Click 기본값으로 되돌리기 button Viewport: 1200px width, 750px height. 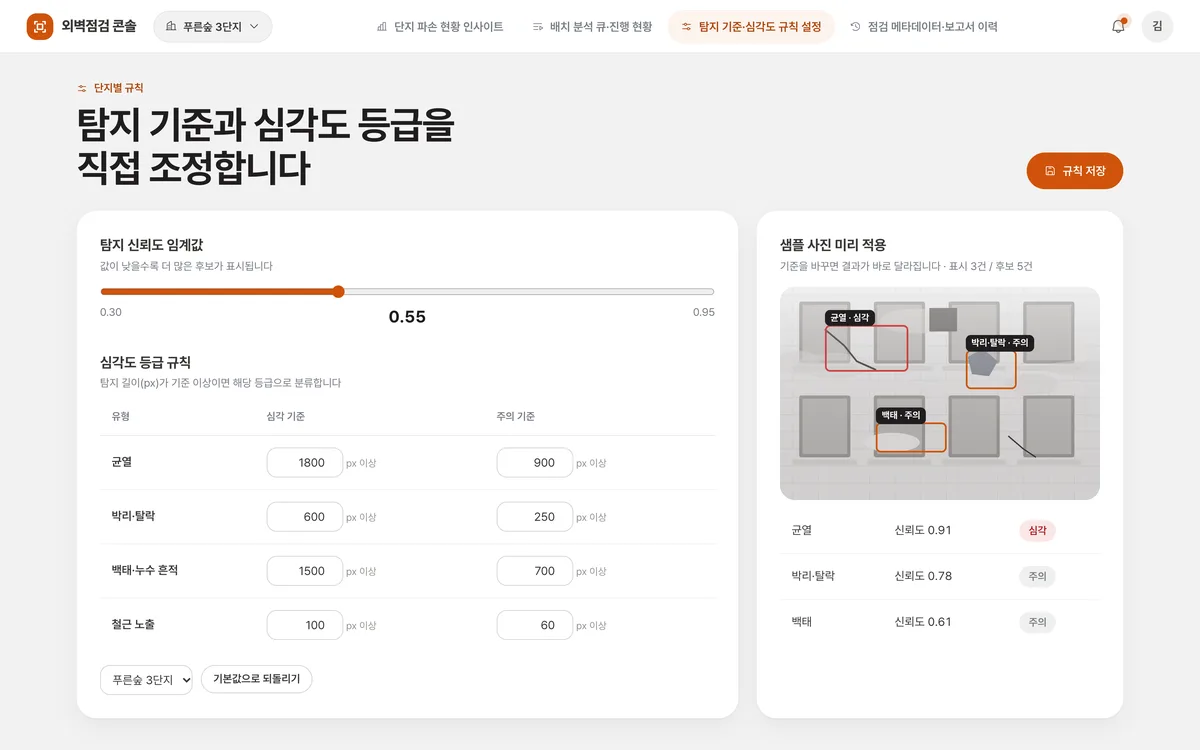257,679
